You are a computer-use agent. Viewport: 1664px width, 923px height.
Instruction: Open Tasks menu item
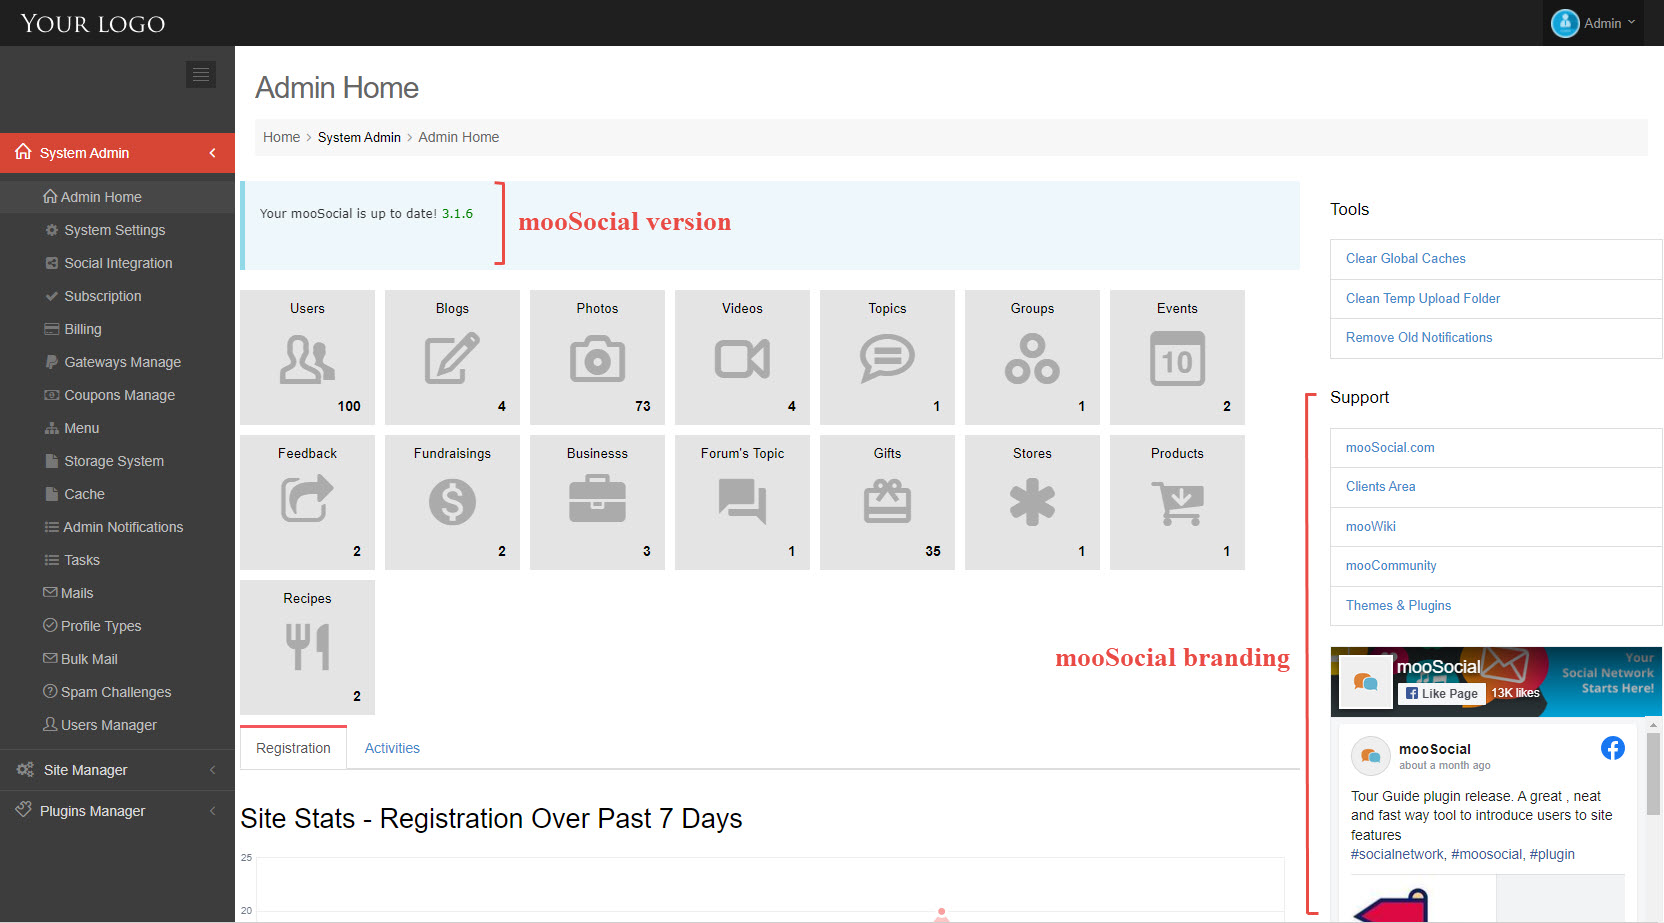tap(117, 560)
